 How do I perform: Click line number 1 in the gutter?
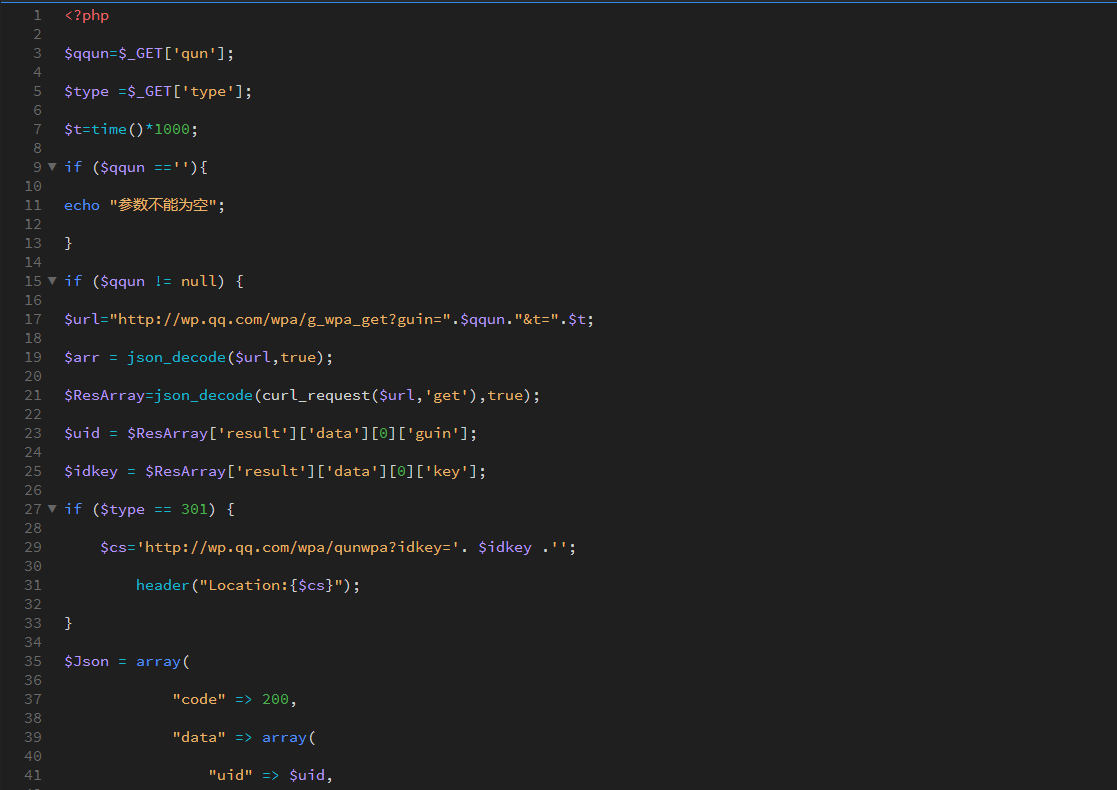click(37, 15)
